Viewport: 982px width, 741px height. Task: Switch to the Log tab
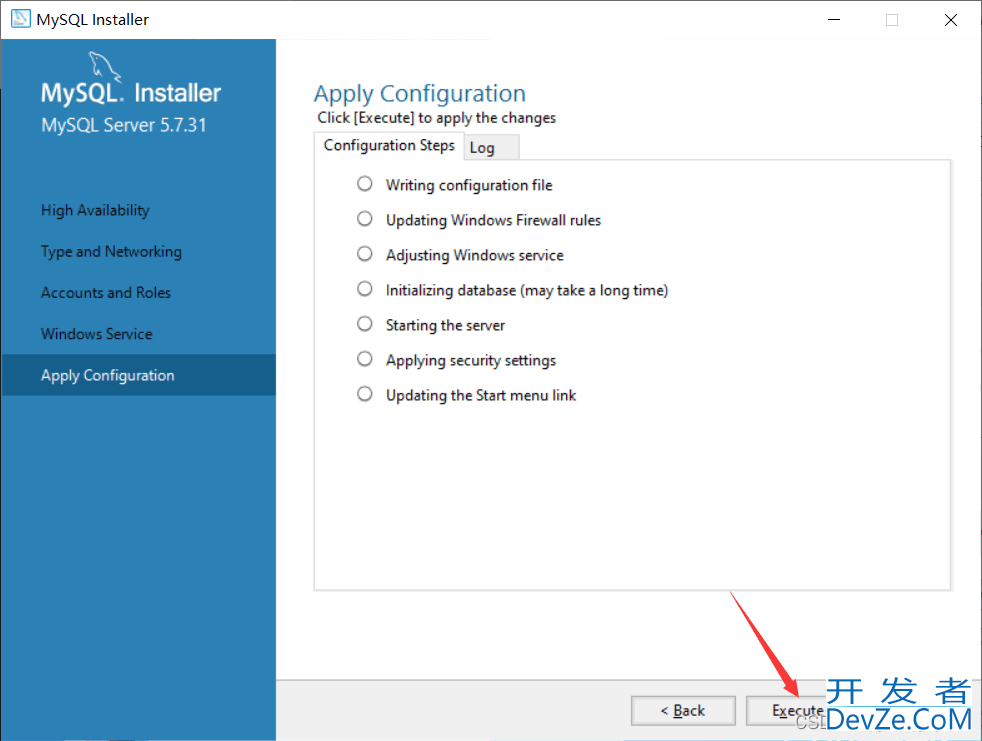click(x=491, y=148)
